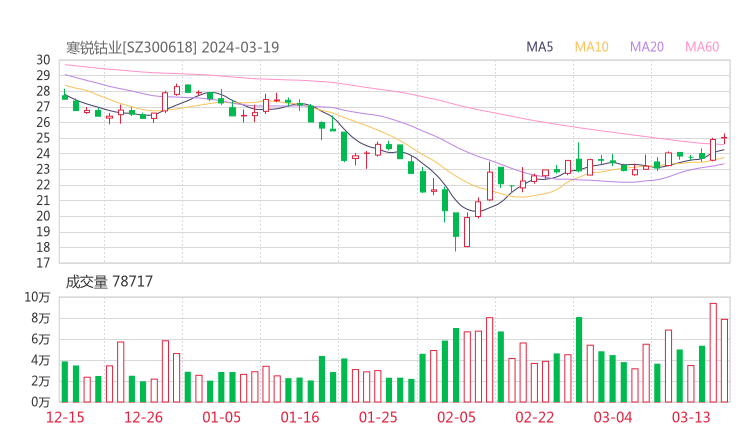Click the 2万 volume axis label
The image size is (740, 440).
(41, 381)
